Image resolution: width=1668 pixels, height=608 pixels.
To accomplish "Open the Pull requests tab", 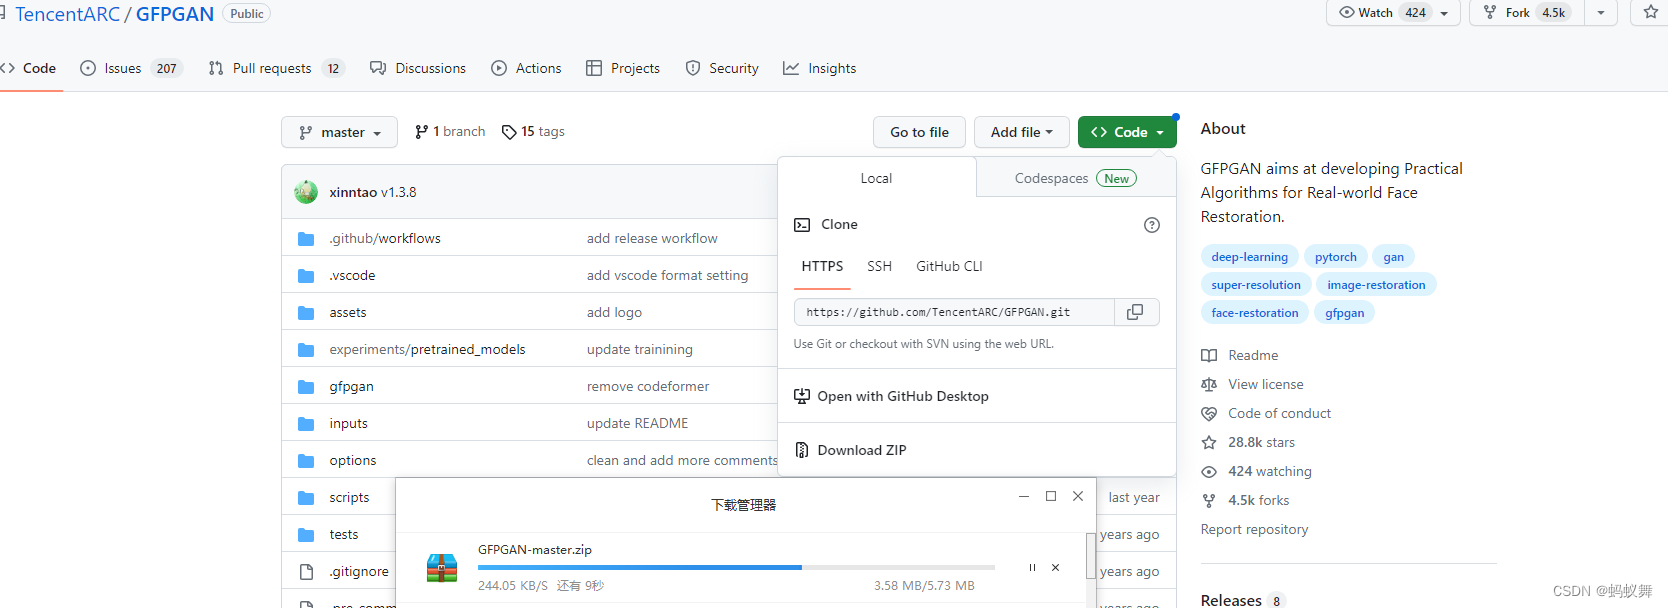I will click(x=276, y=68).
